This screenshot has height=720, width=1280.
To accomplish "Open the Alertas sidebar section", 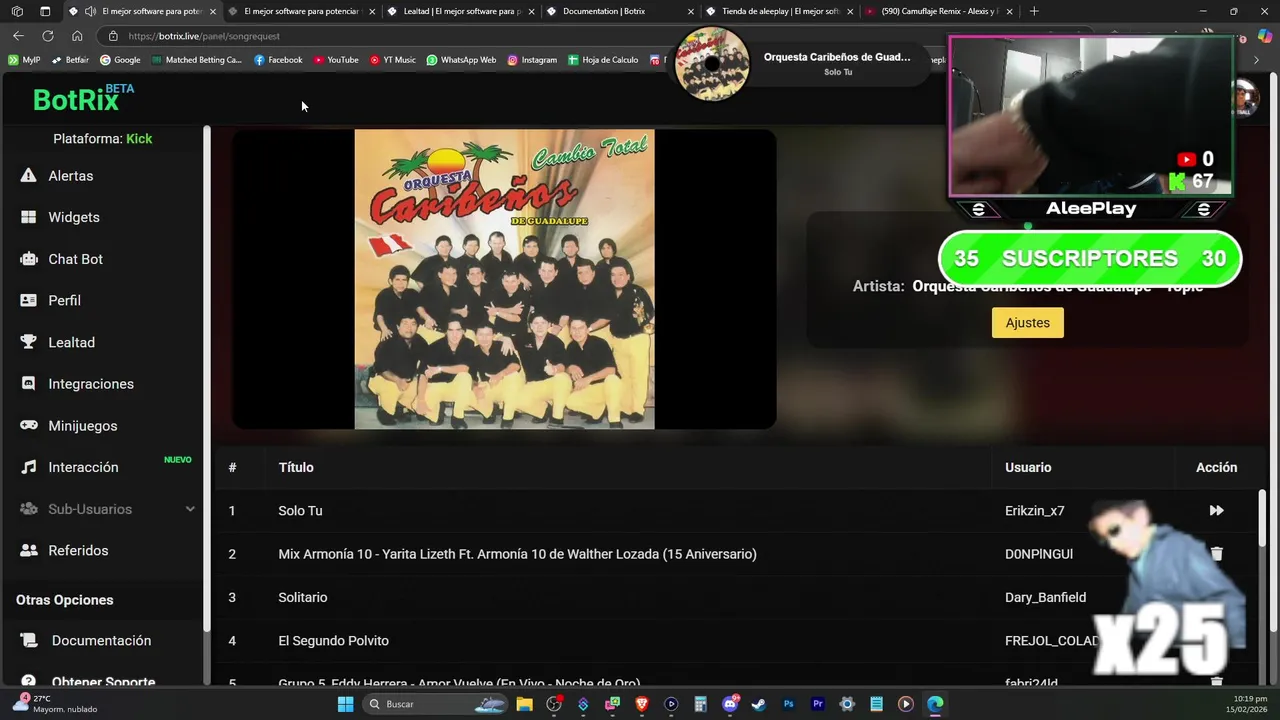I will click(x=57, y=176).
